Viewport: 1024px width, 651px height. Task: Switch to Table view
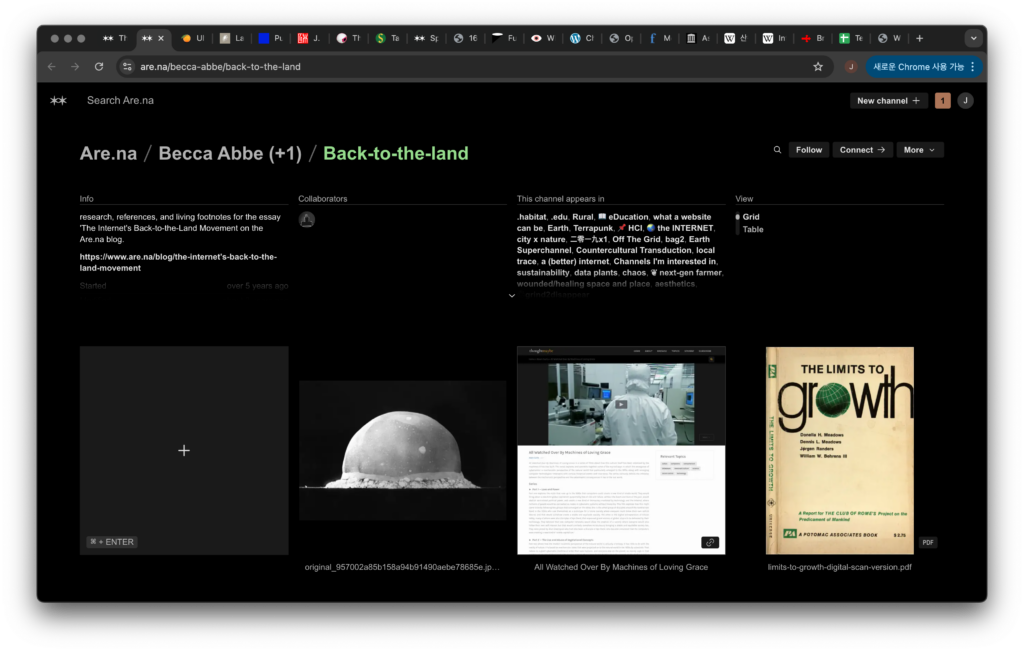coord(752,229)
